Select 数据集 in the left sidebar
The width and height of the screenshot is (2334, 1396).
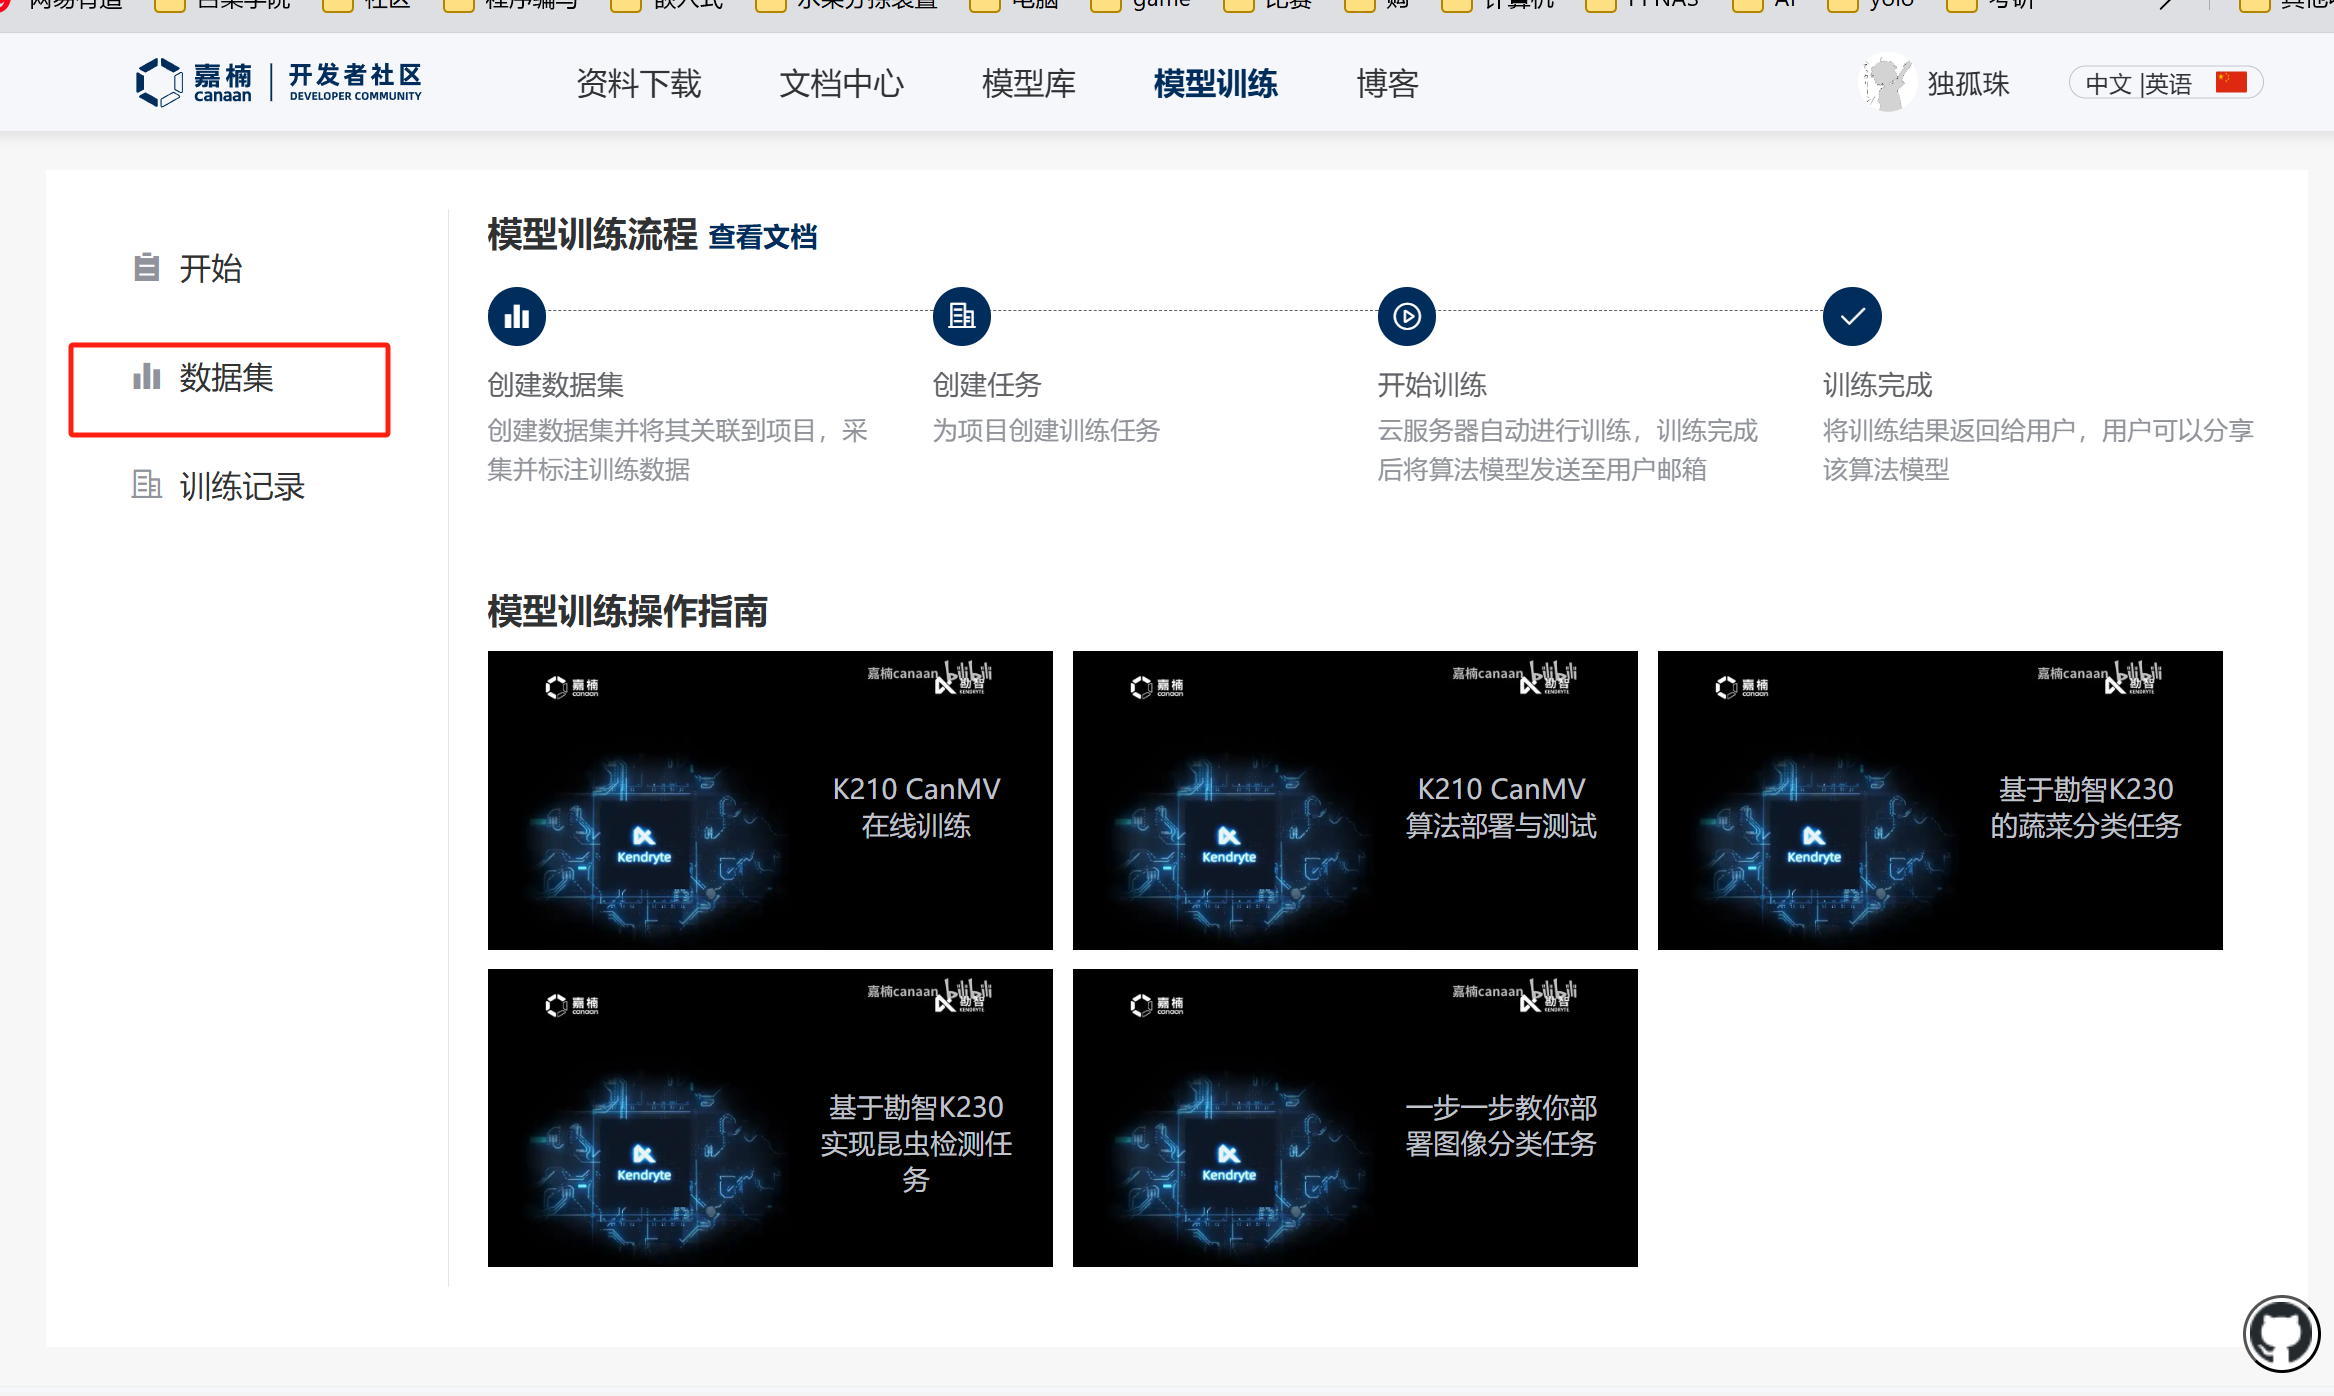226,378
